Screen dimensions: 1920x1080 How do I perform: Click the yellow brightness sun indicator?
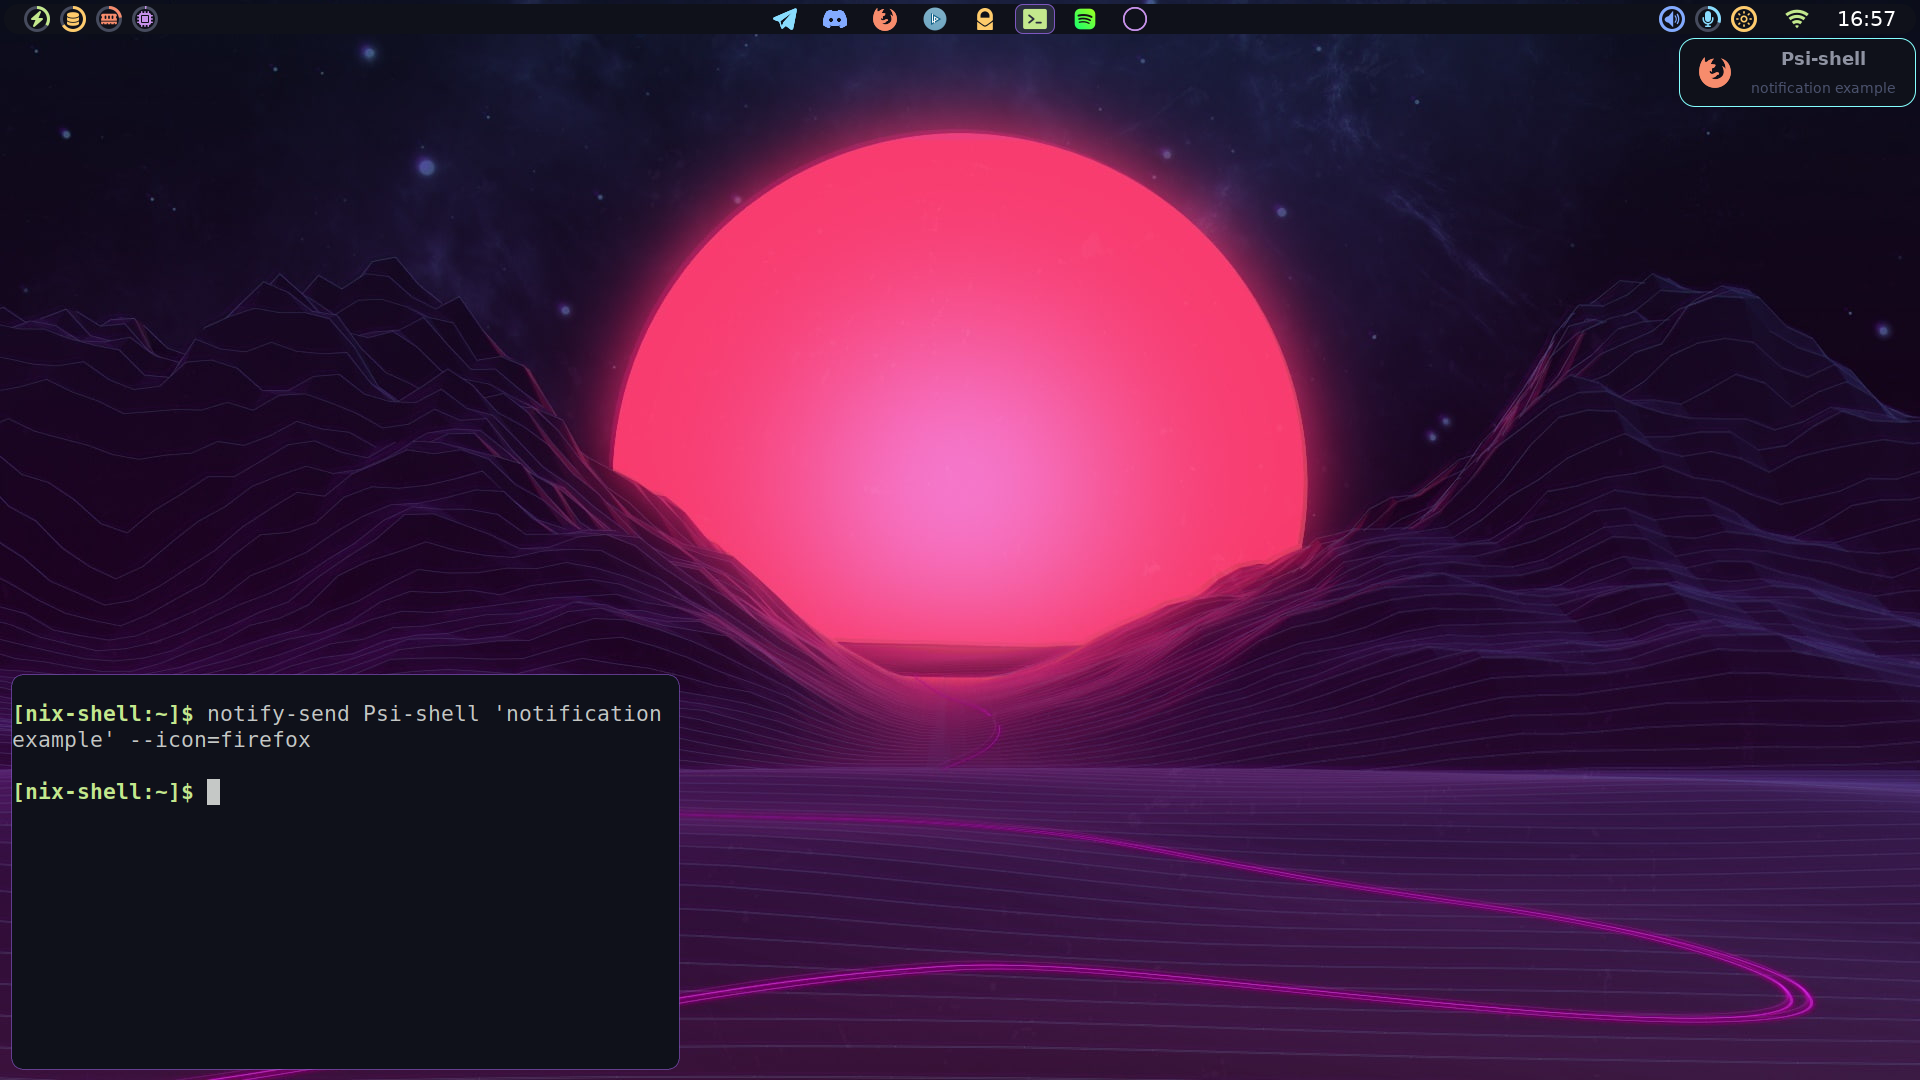[x=1744, y=19]
